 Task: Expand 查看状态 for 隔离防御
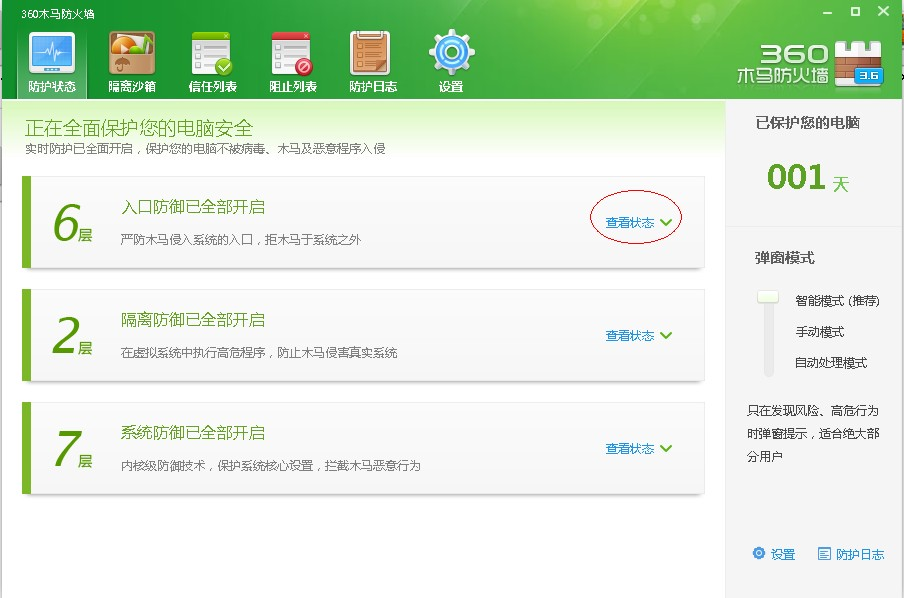coord(638,336)
